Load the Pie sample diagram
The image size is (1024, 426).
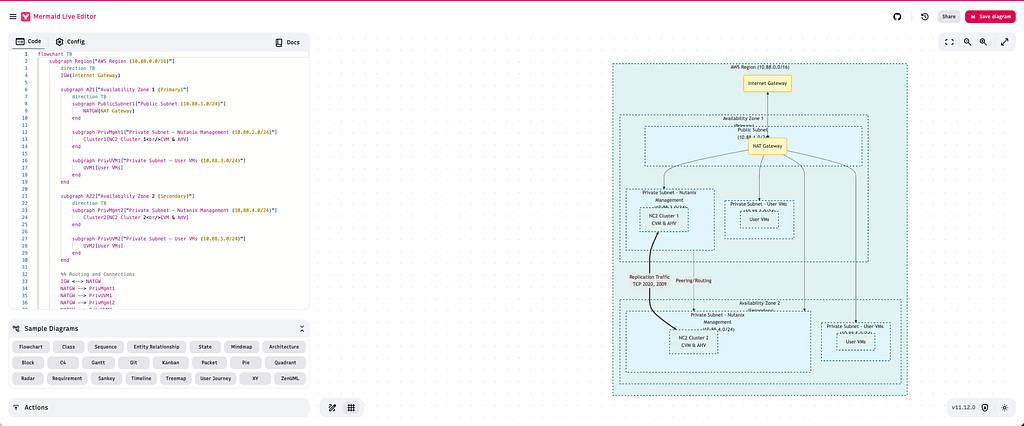[x=246, y=363]
